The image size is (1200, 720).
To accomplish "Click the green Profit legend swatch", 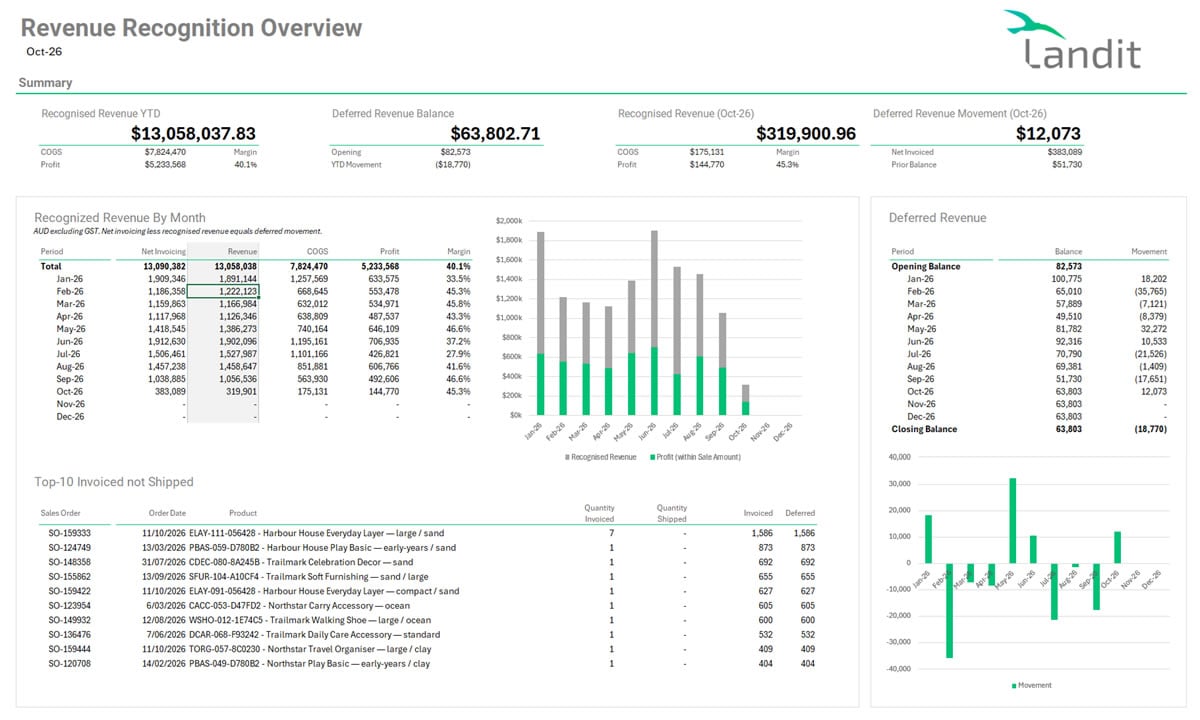I will click(x=654, y=456).
